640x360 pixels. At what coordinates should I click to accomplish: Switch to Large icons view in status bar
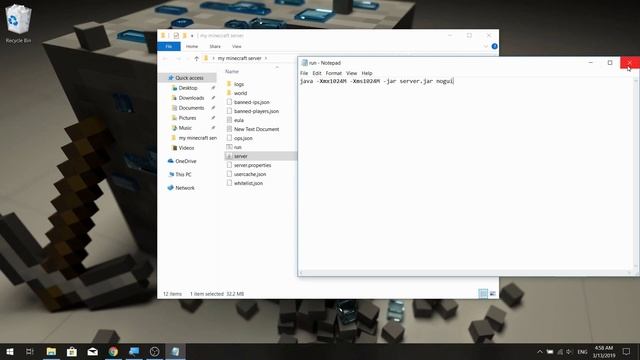493,293
